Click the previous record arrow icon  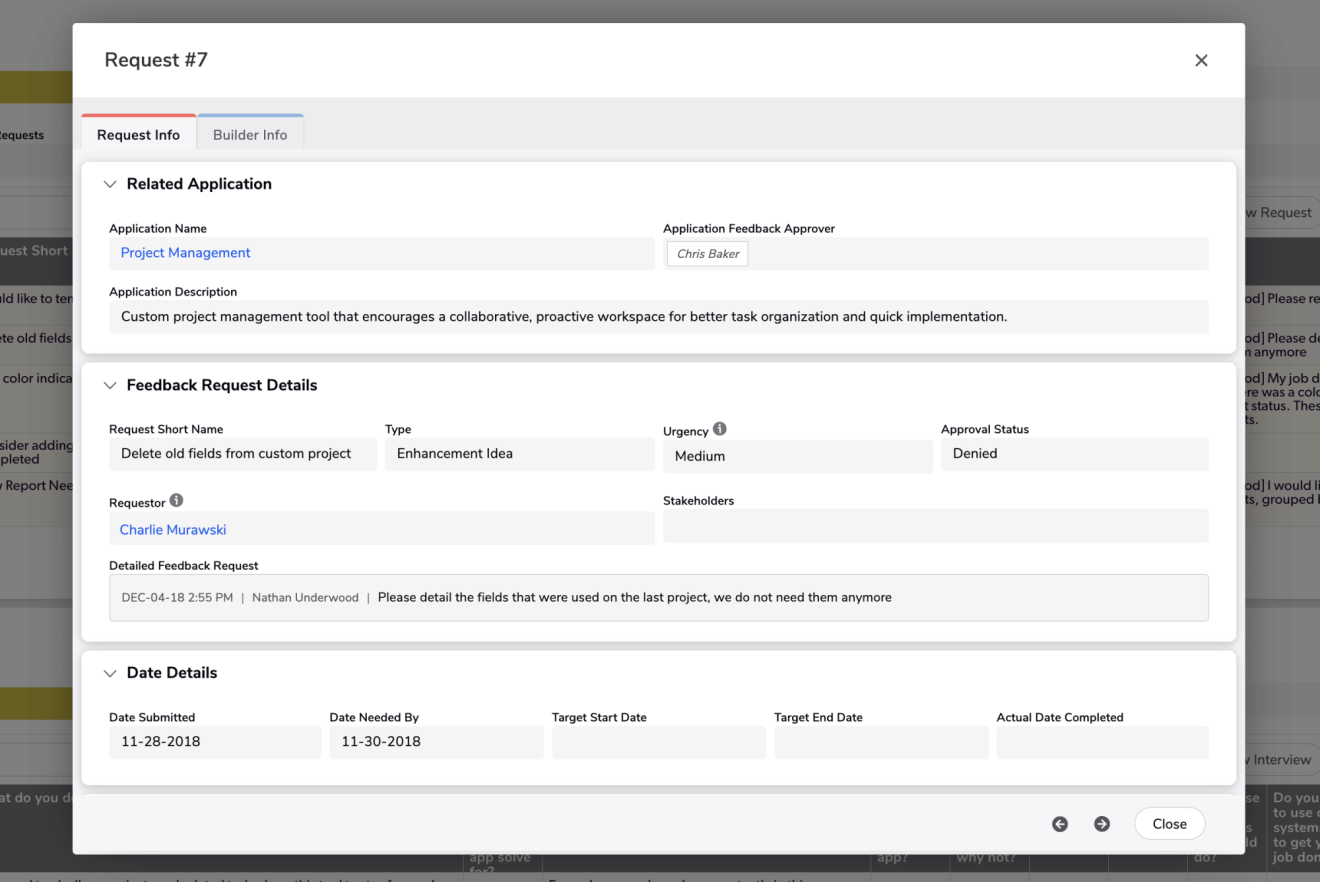(1060, 824)
